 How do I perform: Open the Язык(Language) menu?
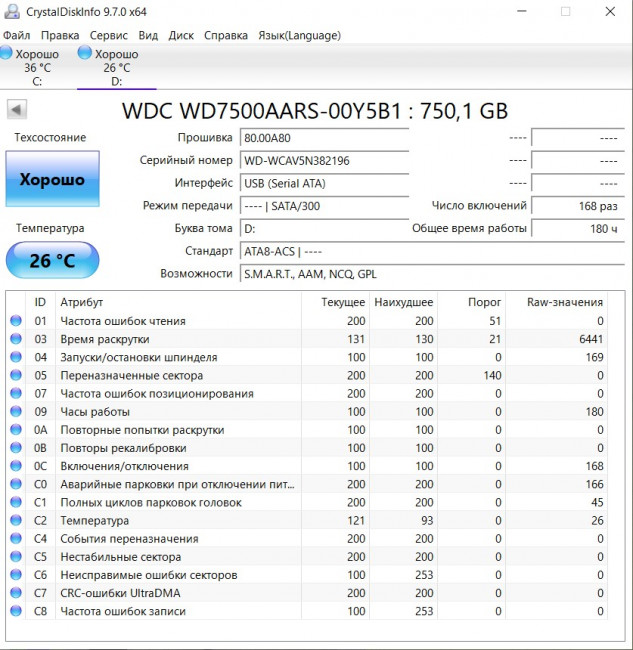point(299,36)
